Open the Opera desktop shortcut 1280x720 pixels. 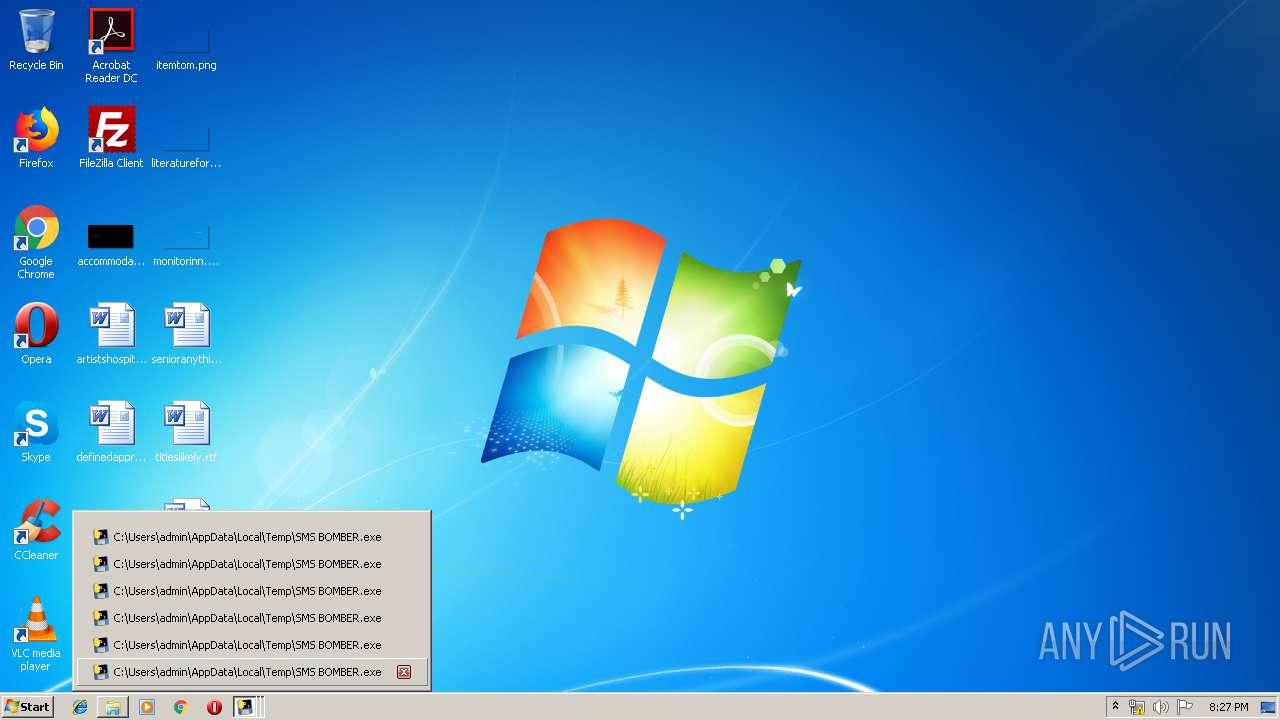[36, 334]
